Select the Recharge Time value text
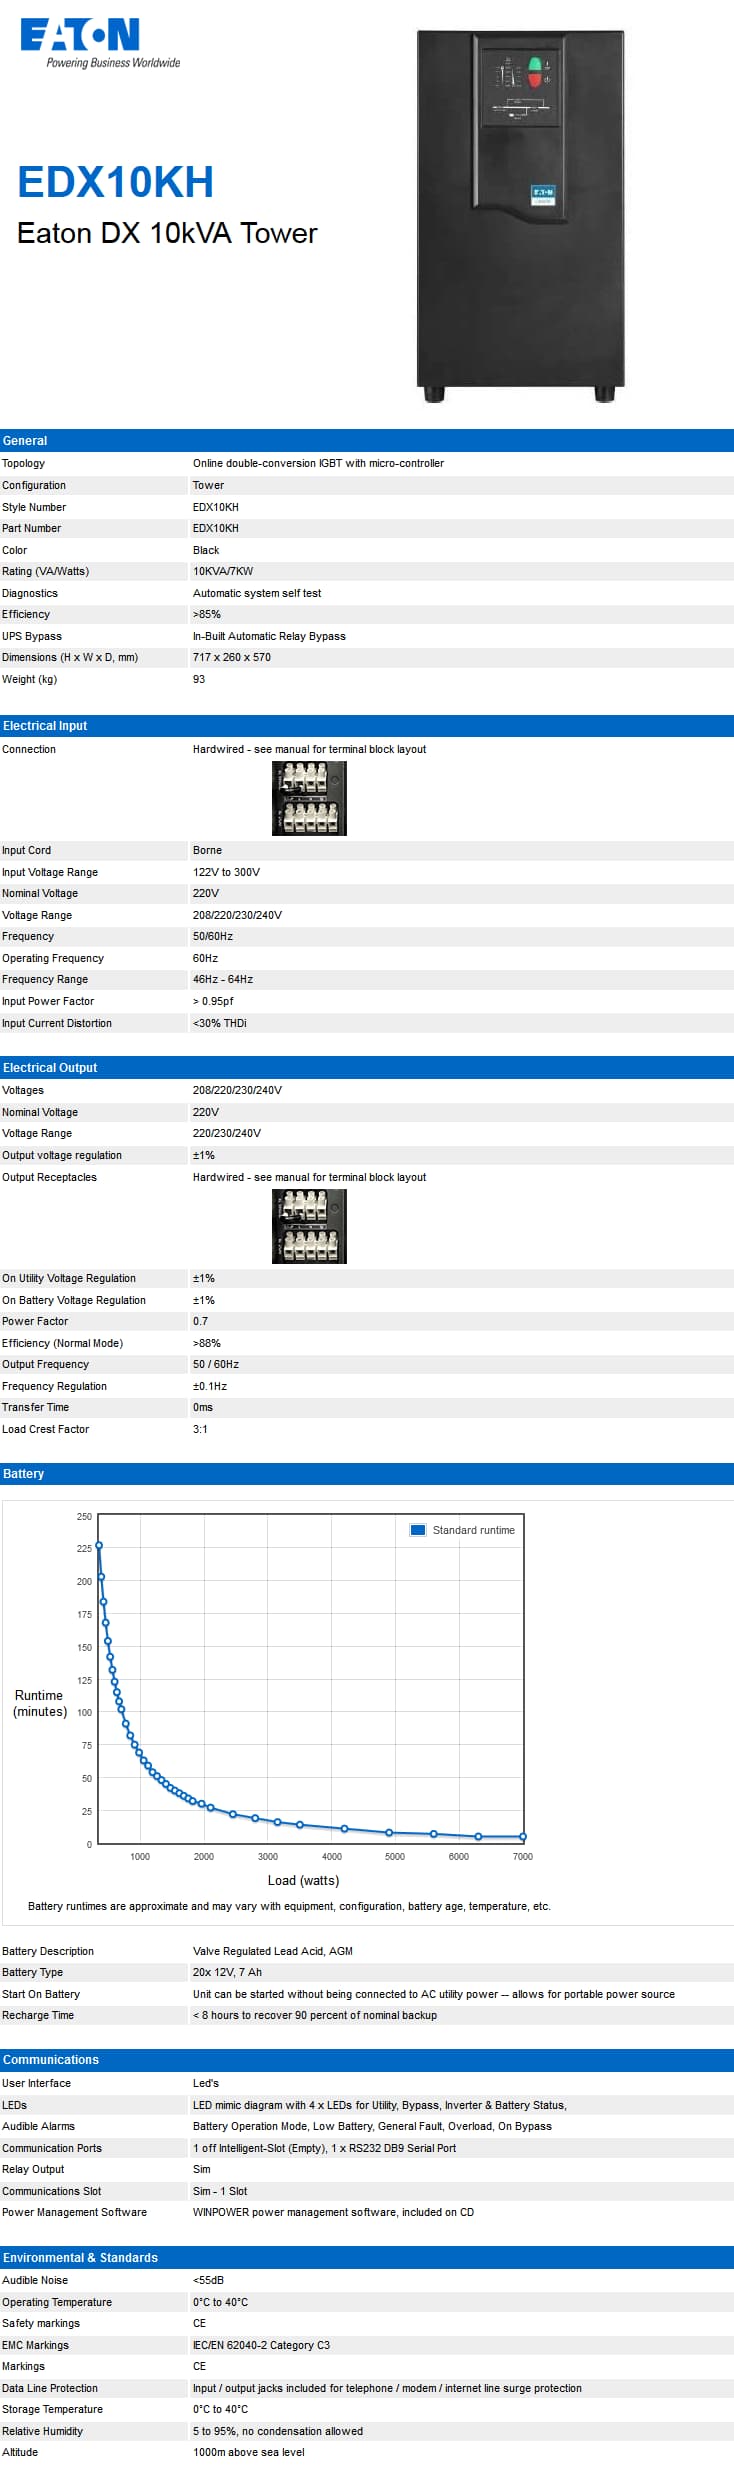Viewport: 734px width, 2466px height. 315,2015
